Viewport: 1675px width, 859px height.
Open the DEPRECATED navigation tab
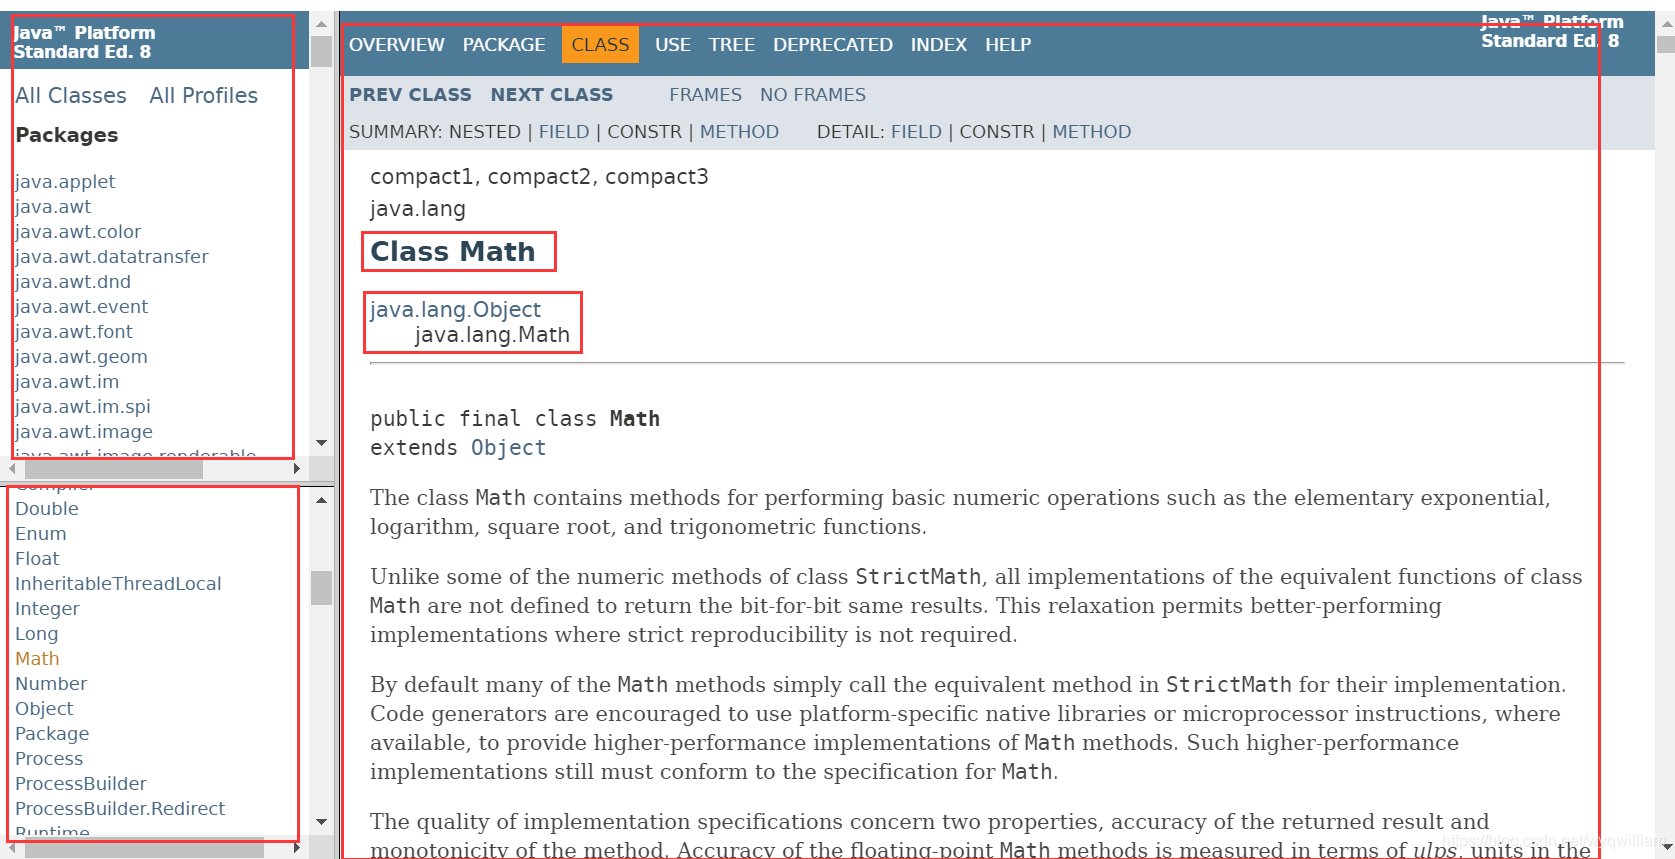coord(833,45)
